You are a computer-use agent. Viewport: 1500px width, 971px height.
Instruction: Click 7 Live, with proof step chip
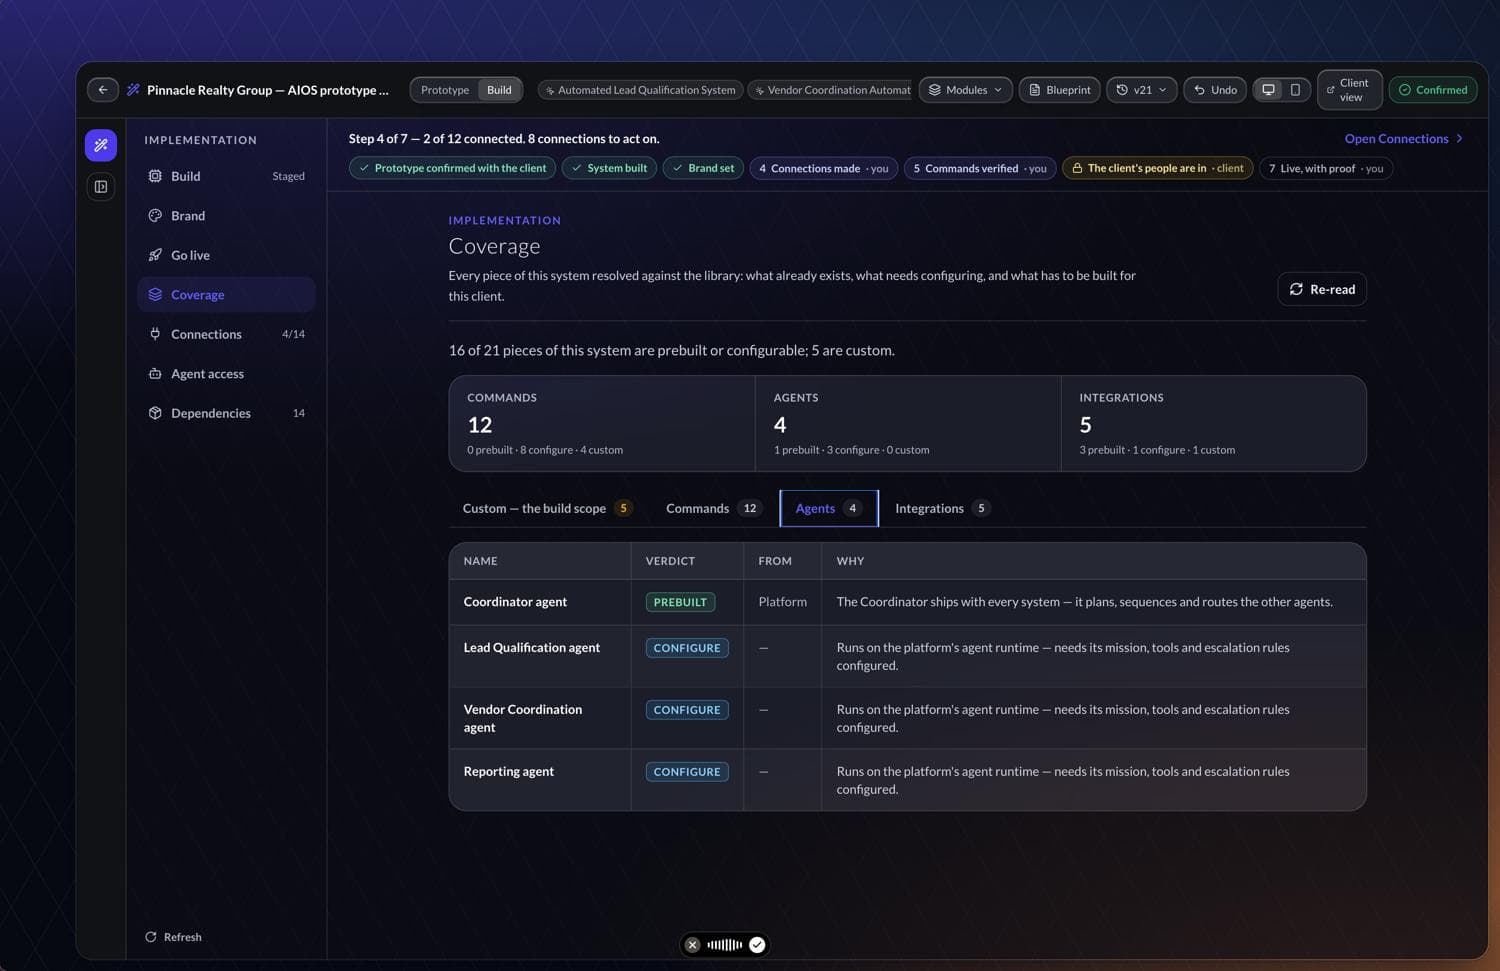pyautogui.click(x=1326, y=168)
